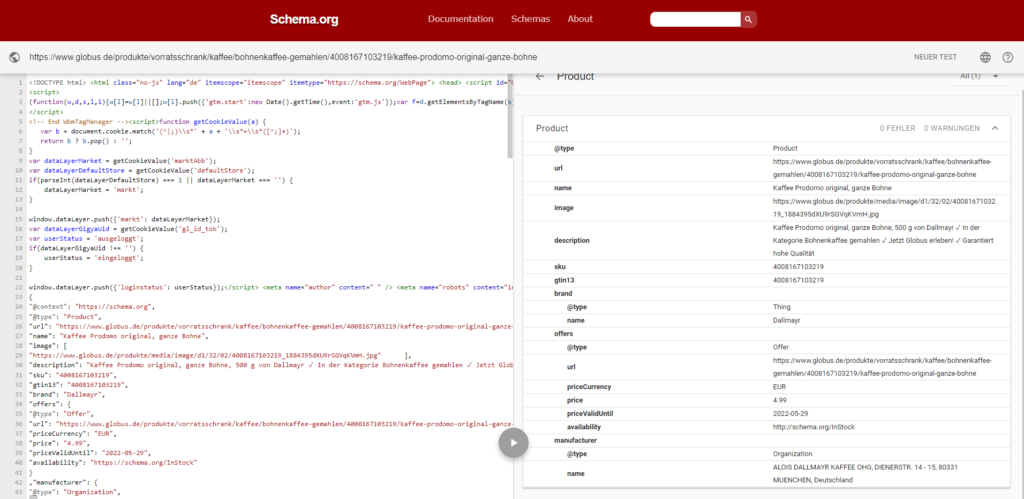This screenshot has width=1024, height=499.
Task: Click the globe icon left of URL
Action: pyautogui.click(x=14, y=57)
